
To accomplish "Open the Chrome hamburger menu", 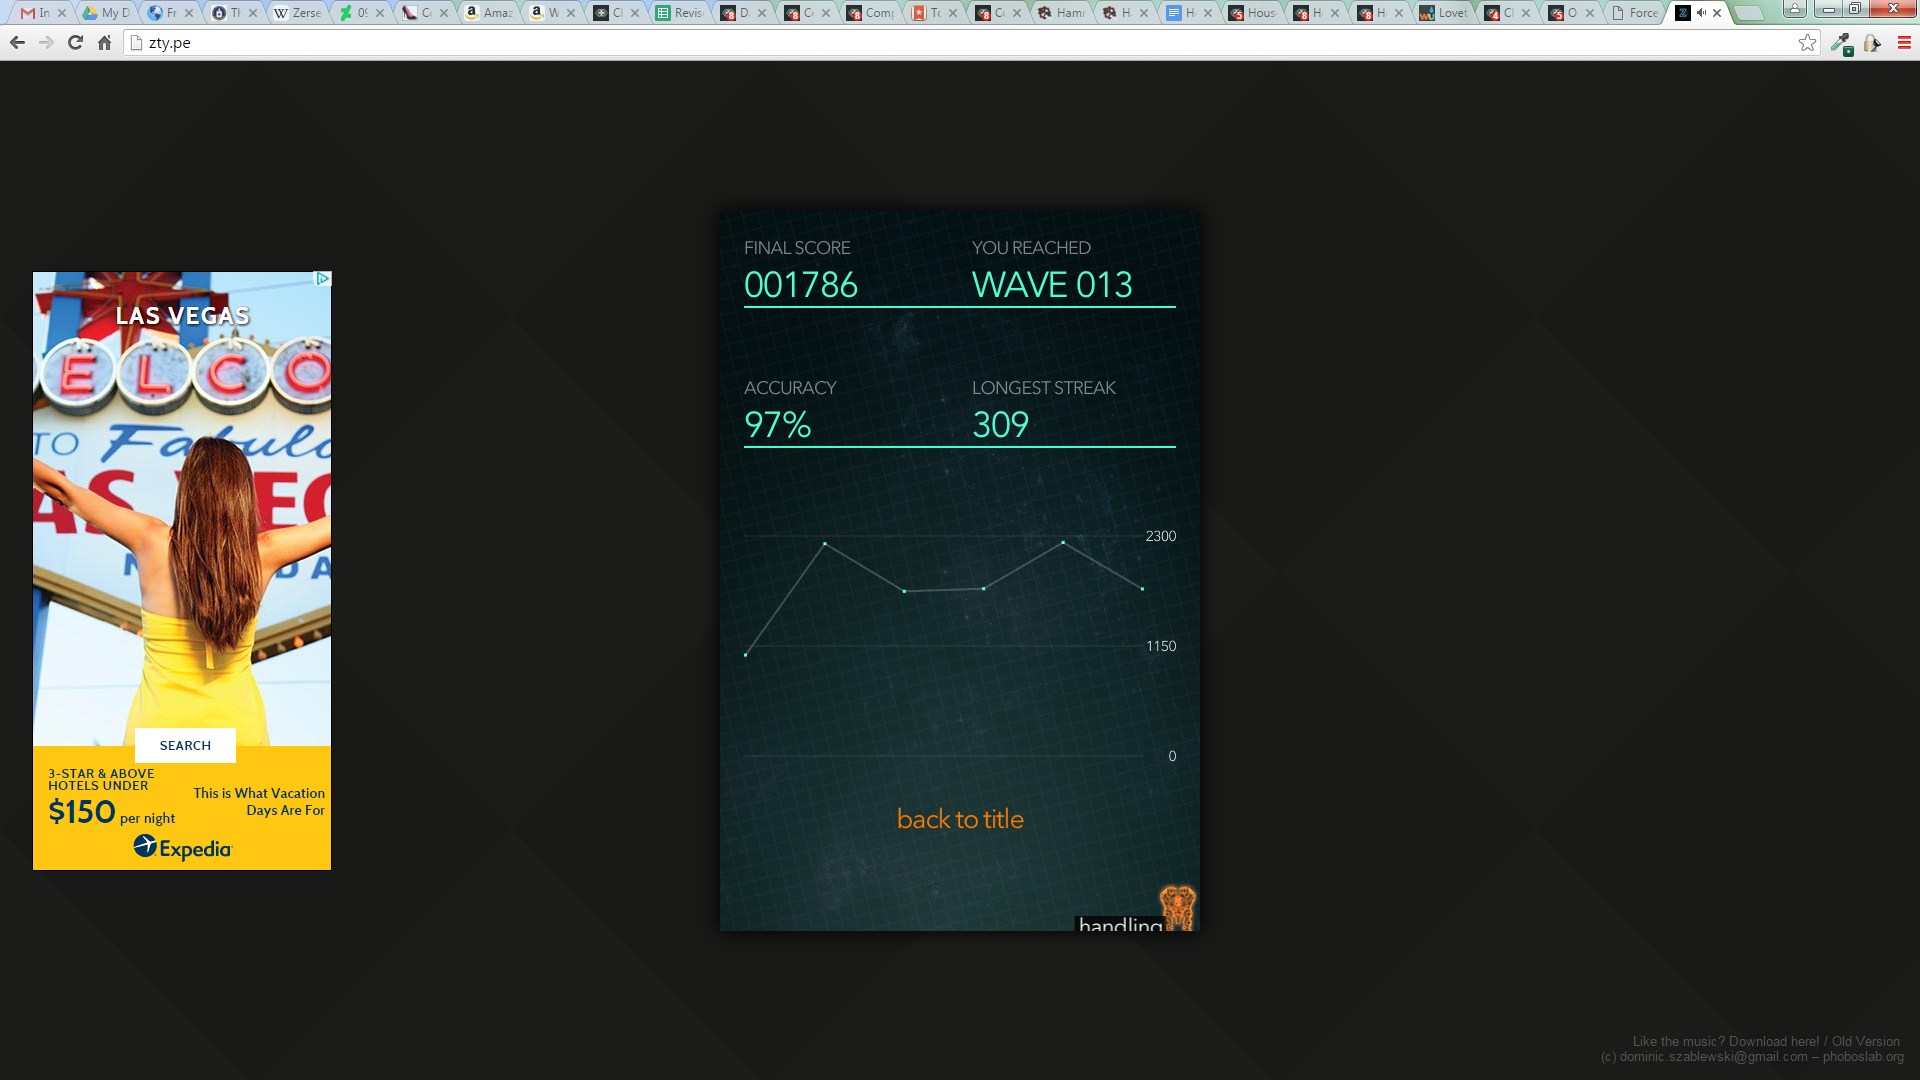I will click(x=1904, y=43).
